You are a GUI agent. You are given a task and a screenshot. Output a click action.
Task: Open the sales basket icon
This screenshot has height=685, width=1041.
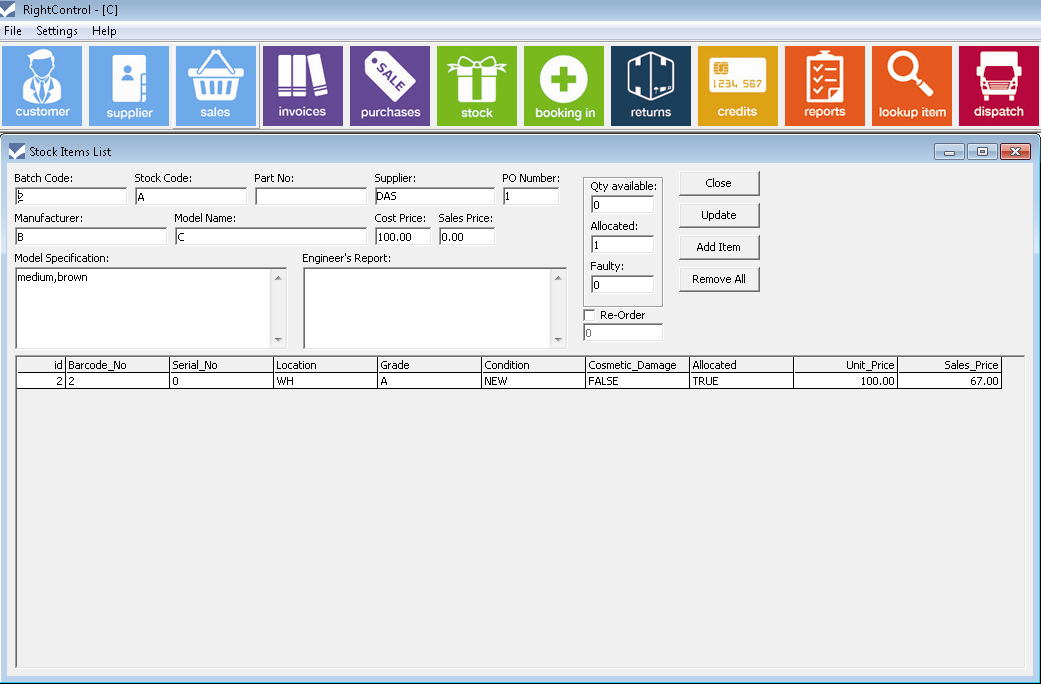coord(215,86)
